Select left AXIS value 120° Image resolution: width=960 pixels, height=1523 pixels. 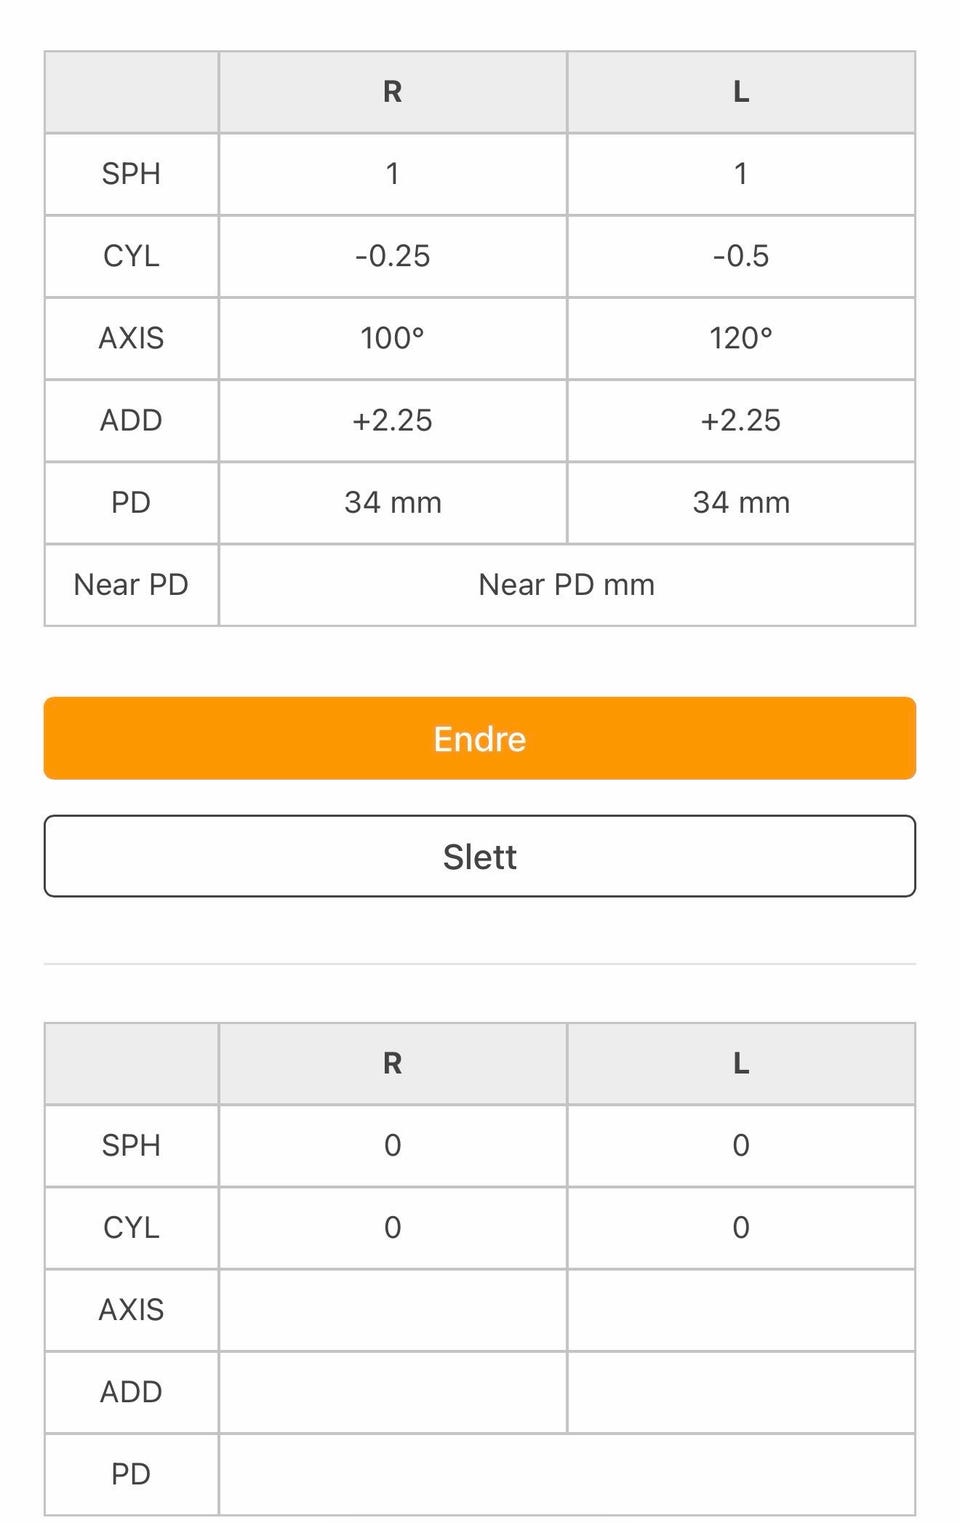[740, 338]
